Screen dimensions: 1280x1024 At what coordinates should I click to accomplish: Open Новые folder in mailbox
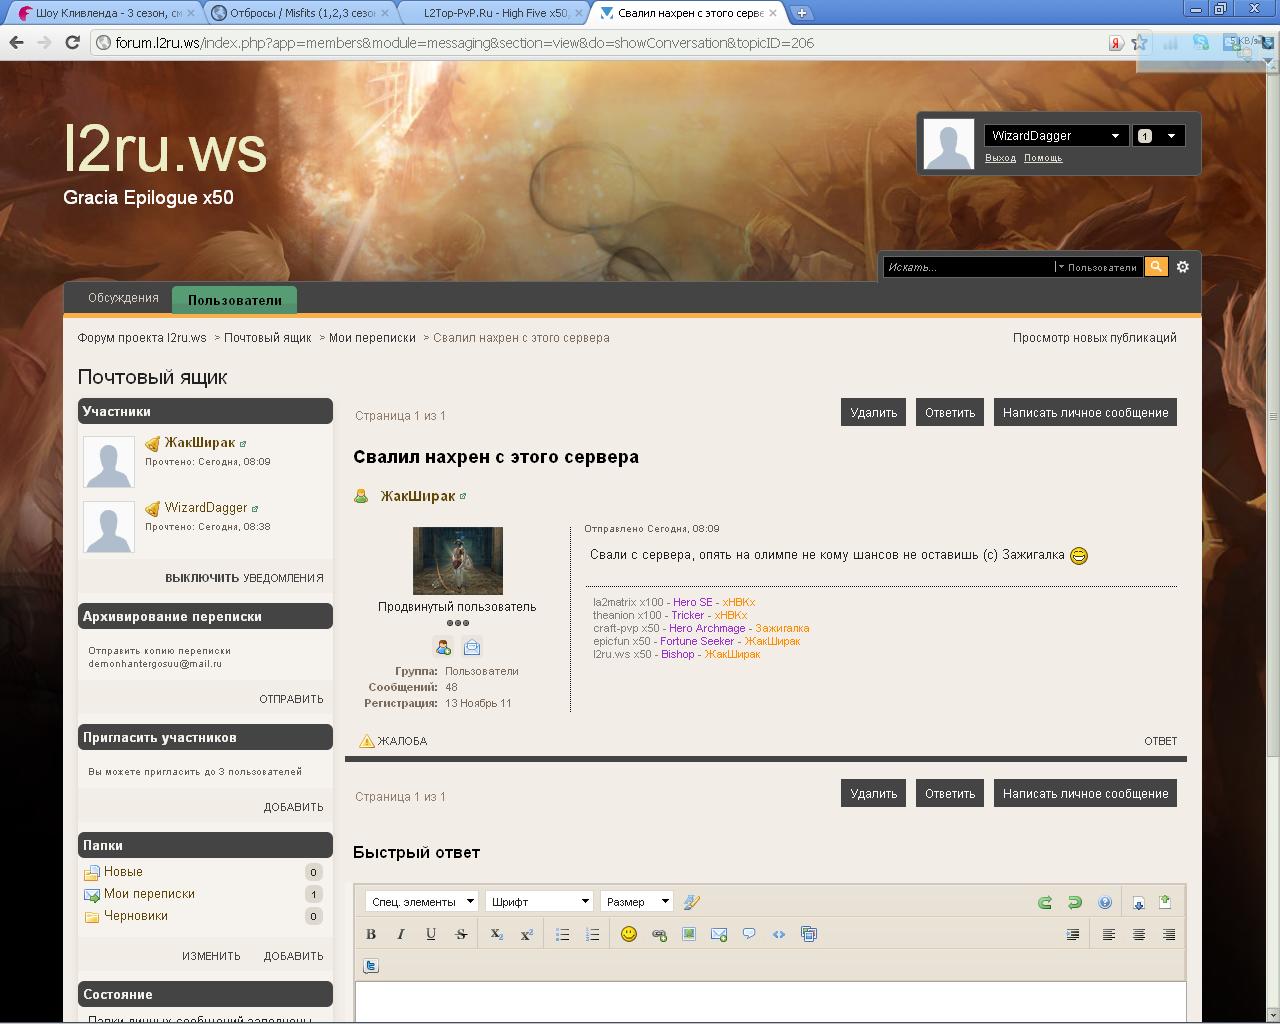tap(123, 872)
